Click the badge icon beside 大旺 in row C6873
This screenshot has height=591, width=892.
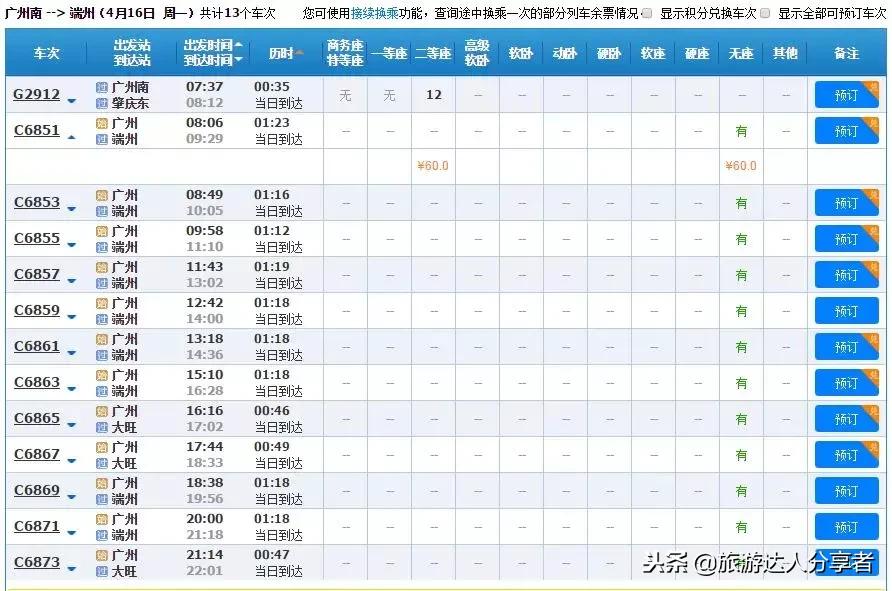(101, 569)
